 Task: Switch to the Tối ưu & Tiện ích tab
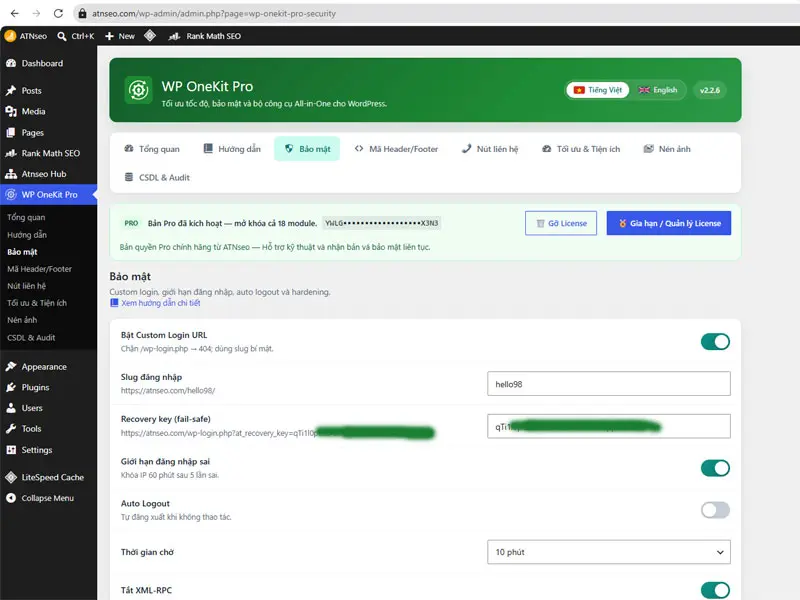tap(581, 149)
